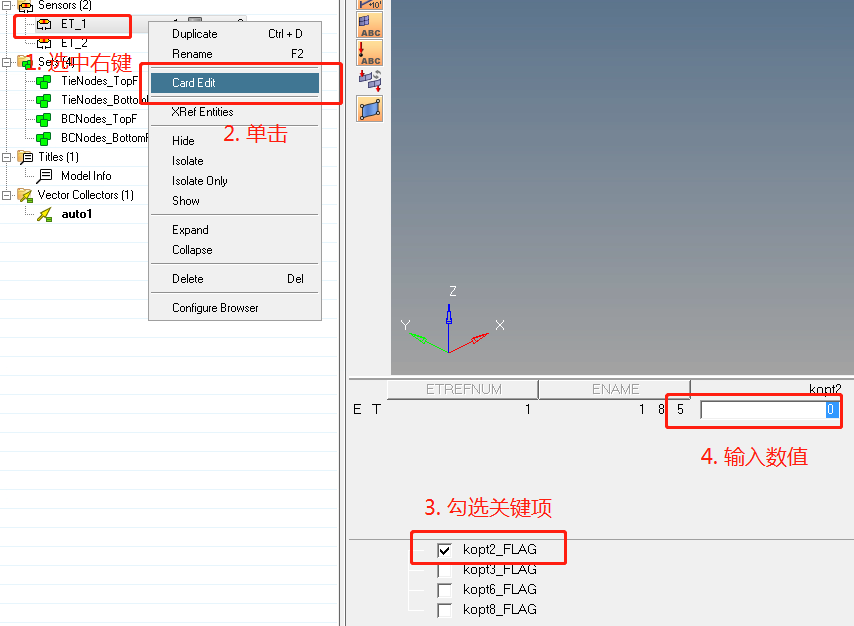Choose Show in the context menu
The height and width of the screenshot is (626, 854).
(235, 200)
